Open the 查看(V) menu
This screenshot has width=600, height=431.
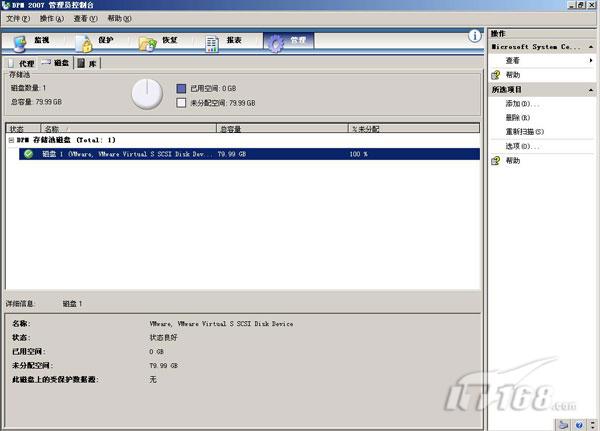[85, 18]
